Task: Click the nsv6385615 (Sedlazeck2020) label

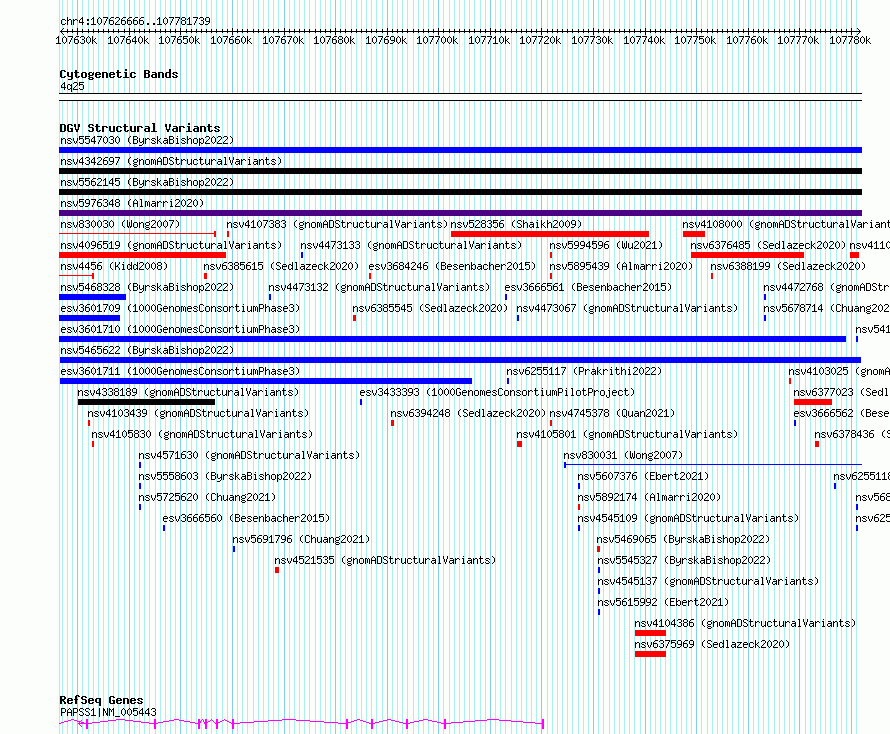Action: pyautogui.click(x=281, y=266)
